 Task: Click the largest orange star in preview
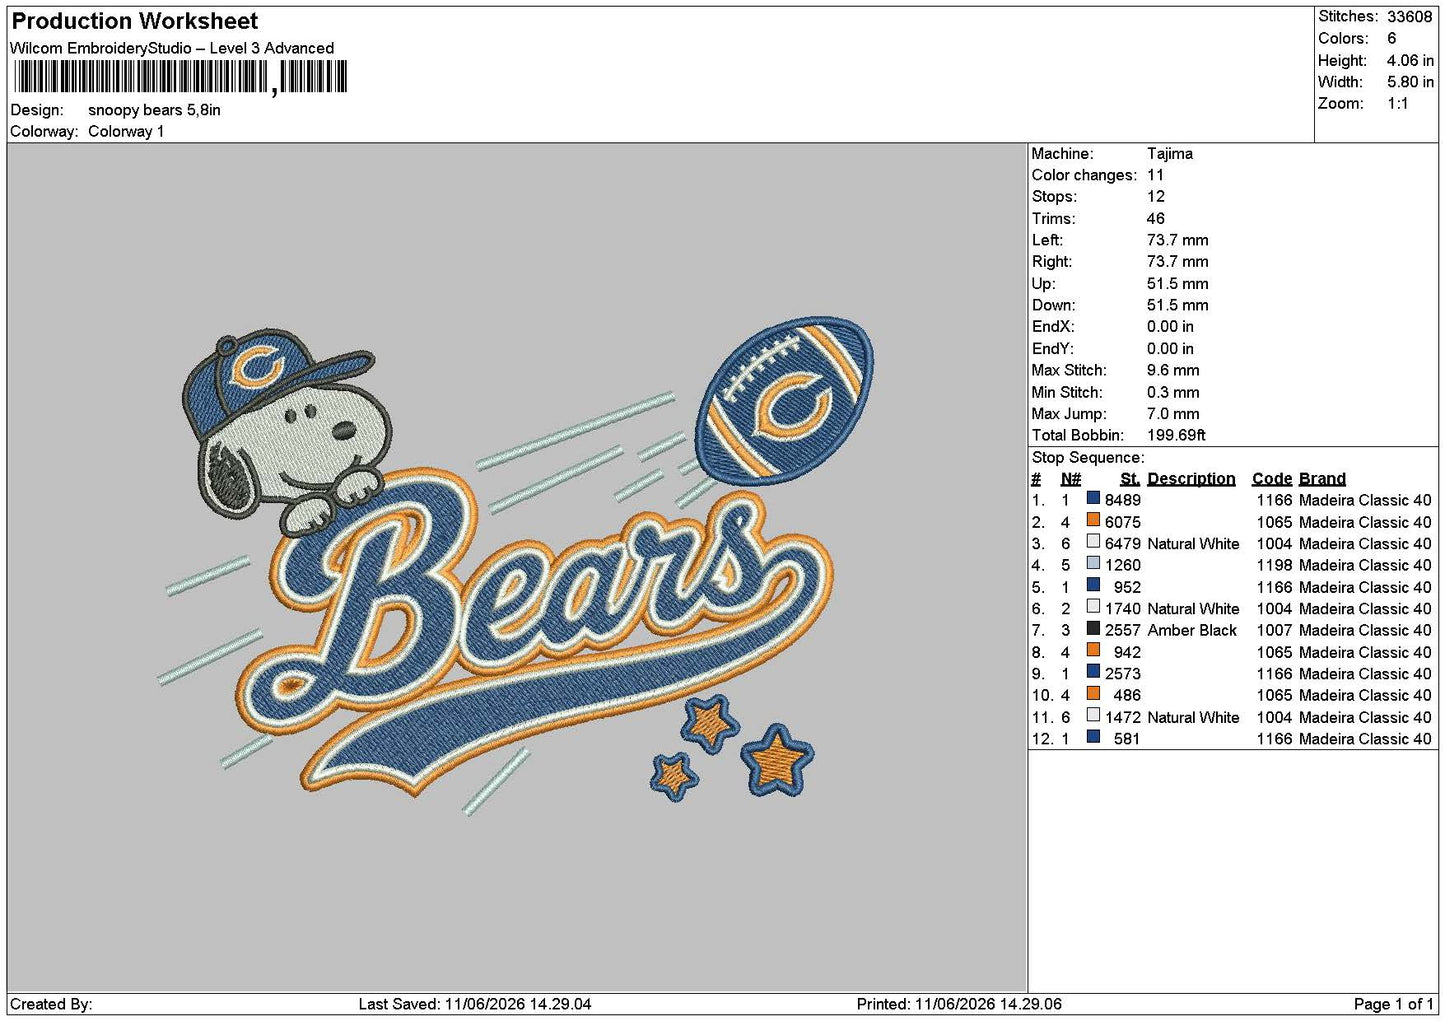point(777,761)
